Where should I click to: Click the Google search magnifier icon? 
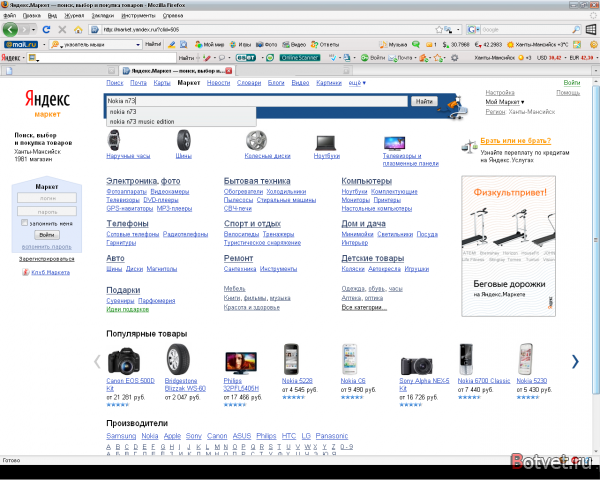576,29
